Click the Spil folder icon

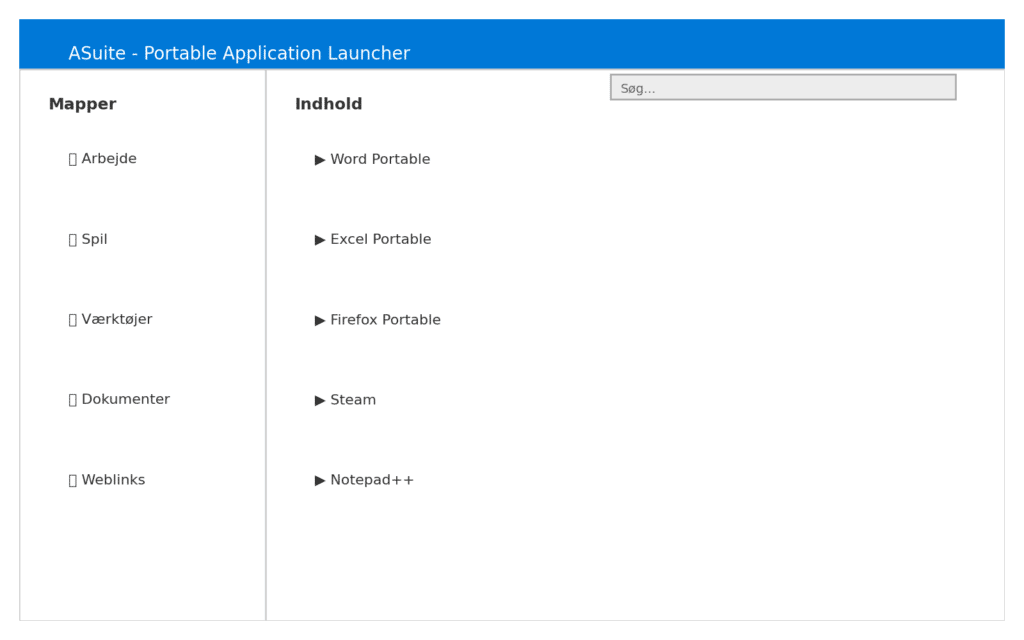click(72, 239)
